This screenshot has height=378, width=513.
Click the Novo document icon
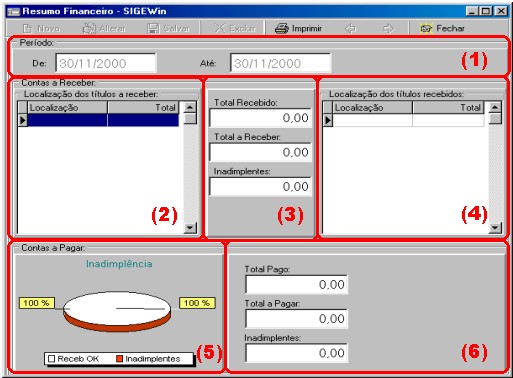27,29
